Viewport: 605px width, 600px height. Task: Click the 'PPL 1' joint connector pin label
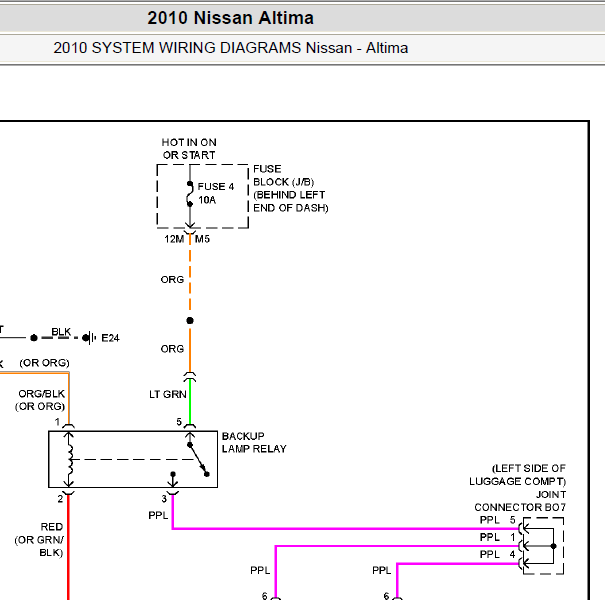(497, 537)
